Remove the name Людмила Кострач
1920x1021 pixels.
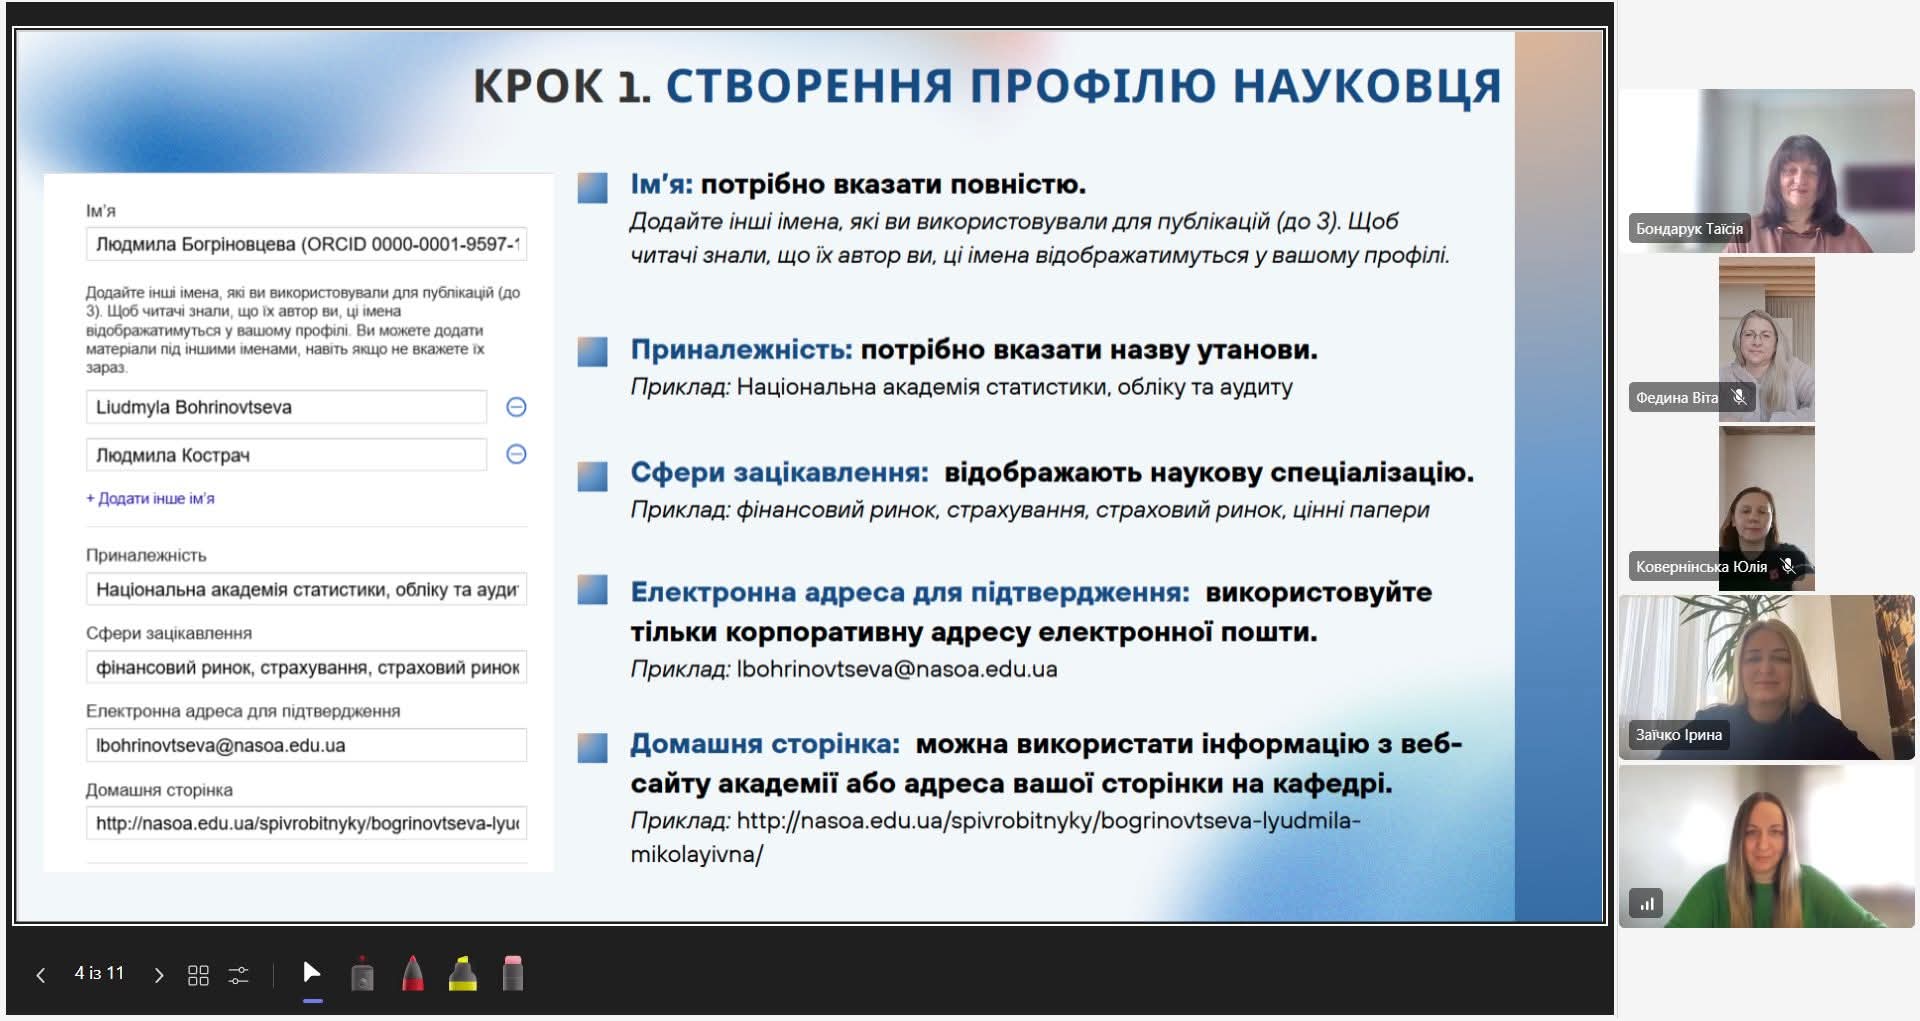(x=516, y=455)
